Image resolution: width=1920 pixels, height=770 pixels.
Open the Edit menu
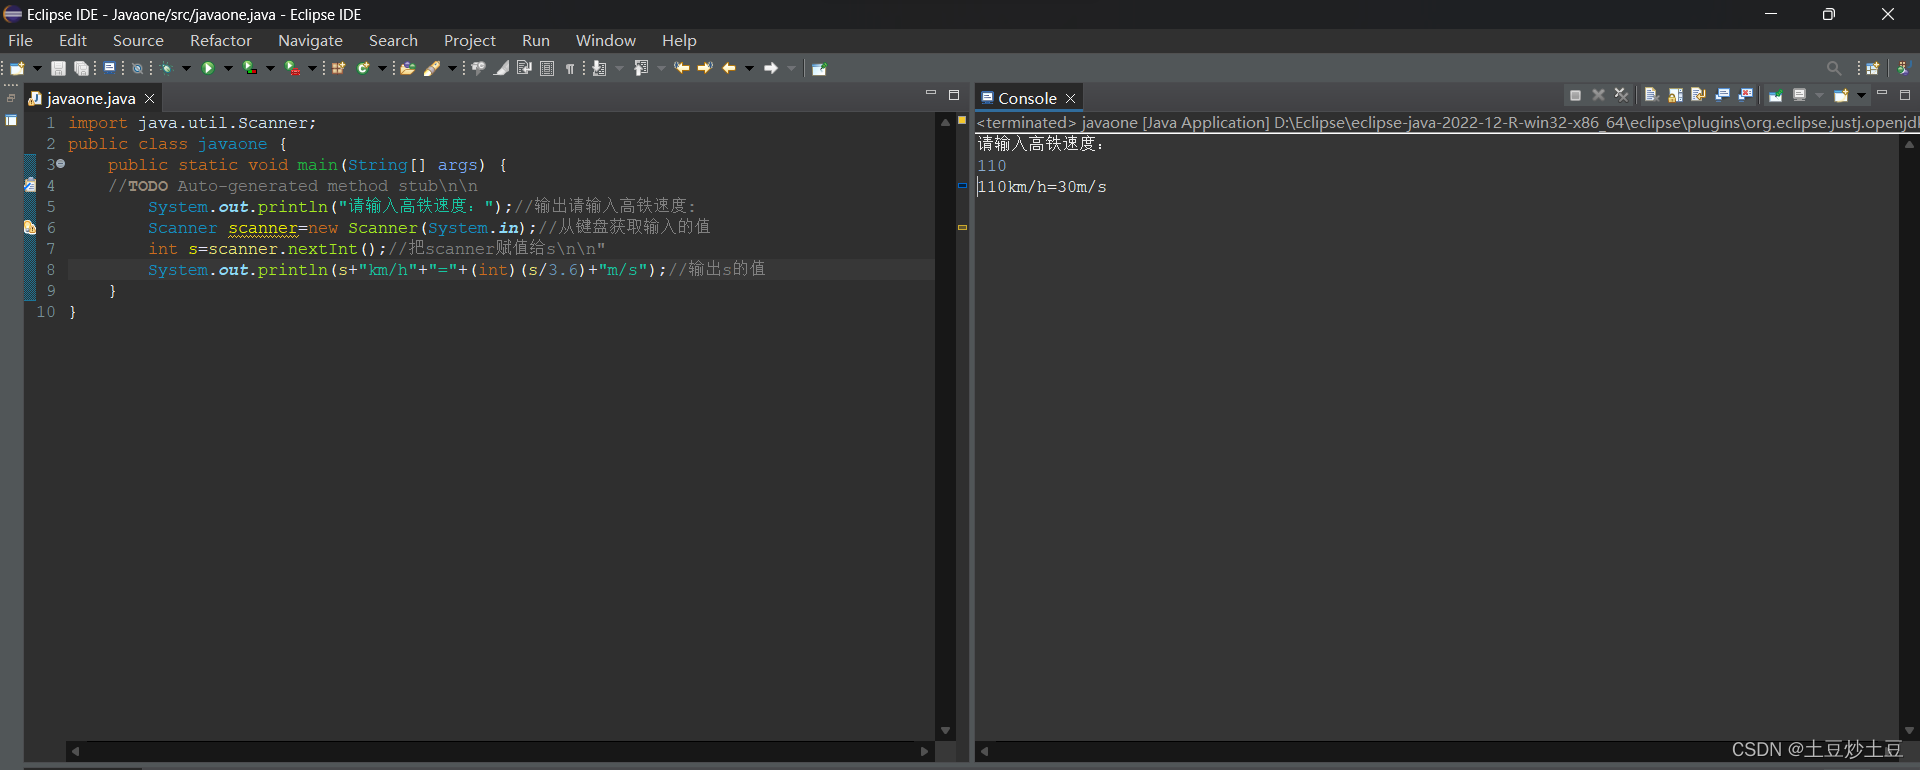73,40
